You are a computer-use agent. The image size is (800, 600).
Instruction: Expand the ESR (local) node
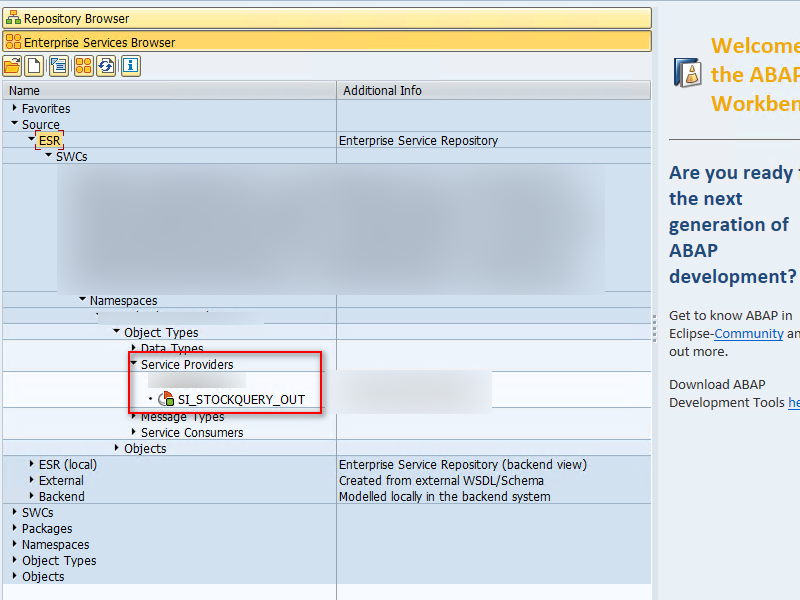point(29,464)
